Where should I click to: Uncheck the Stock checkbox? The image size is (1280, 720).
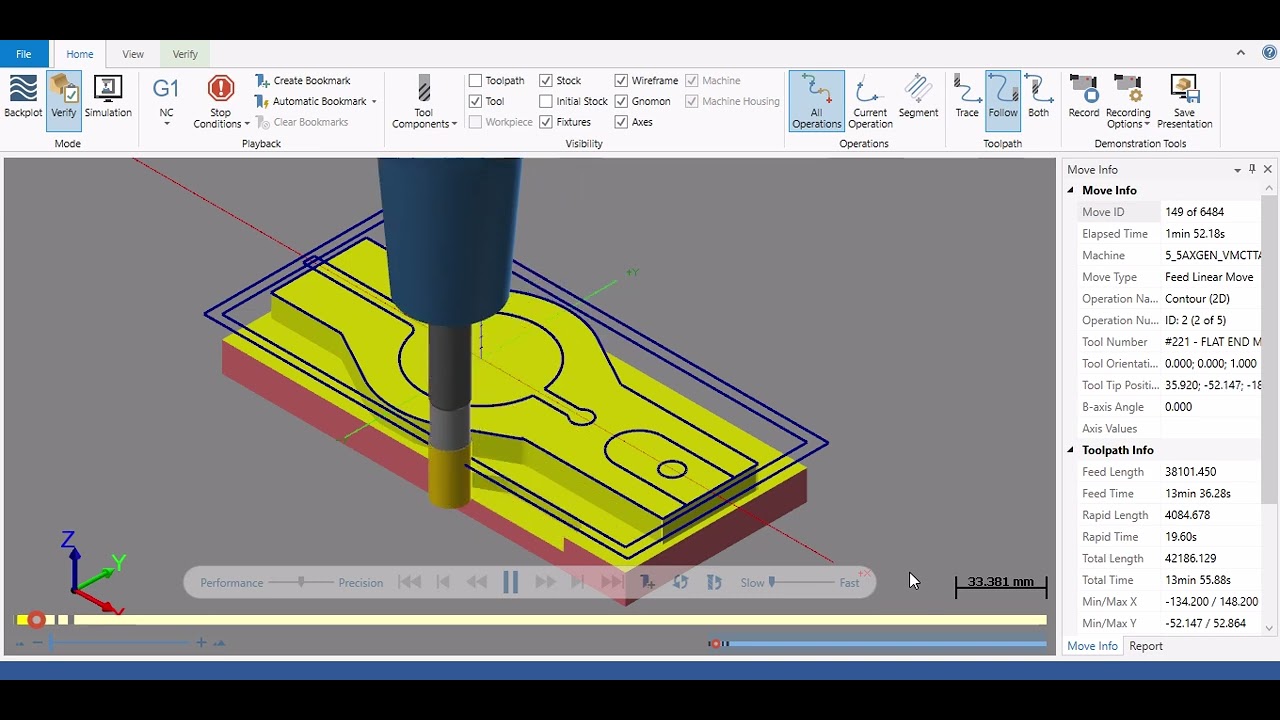(546, 81)
